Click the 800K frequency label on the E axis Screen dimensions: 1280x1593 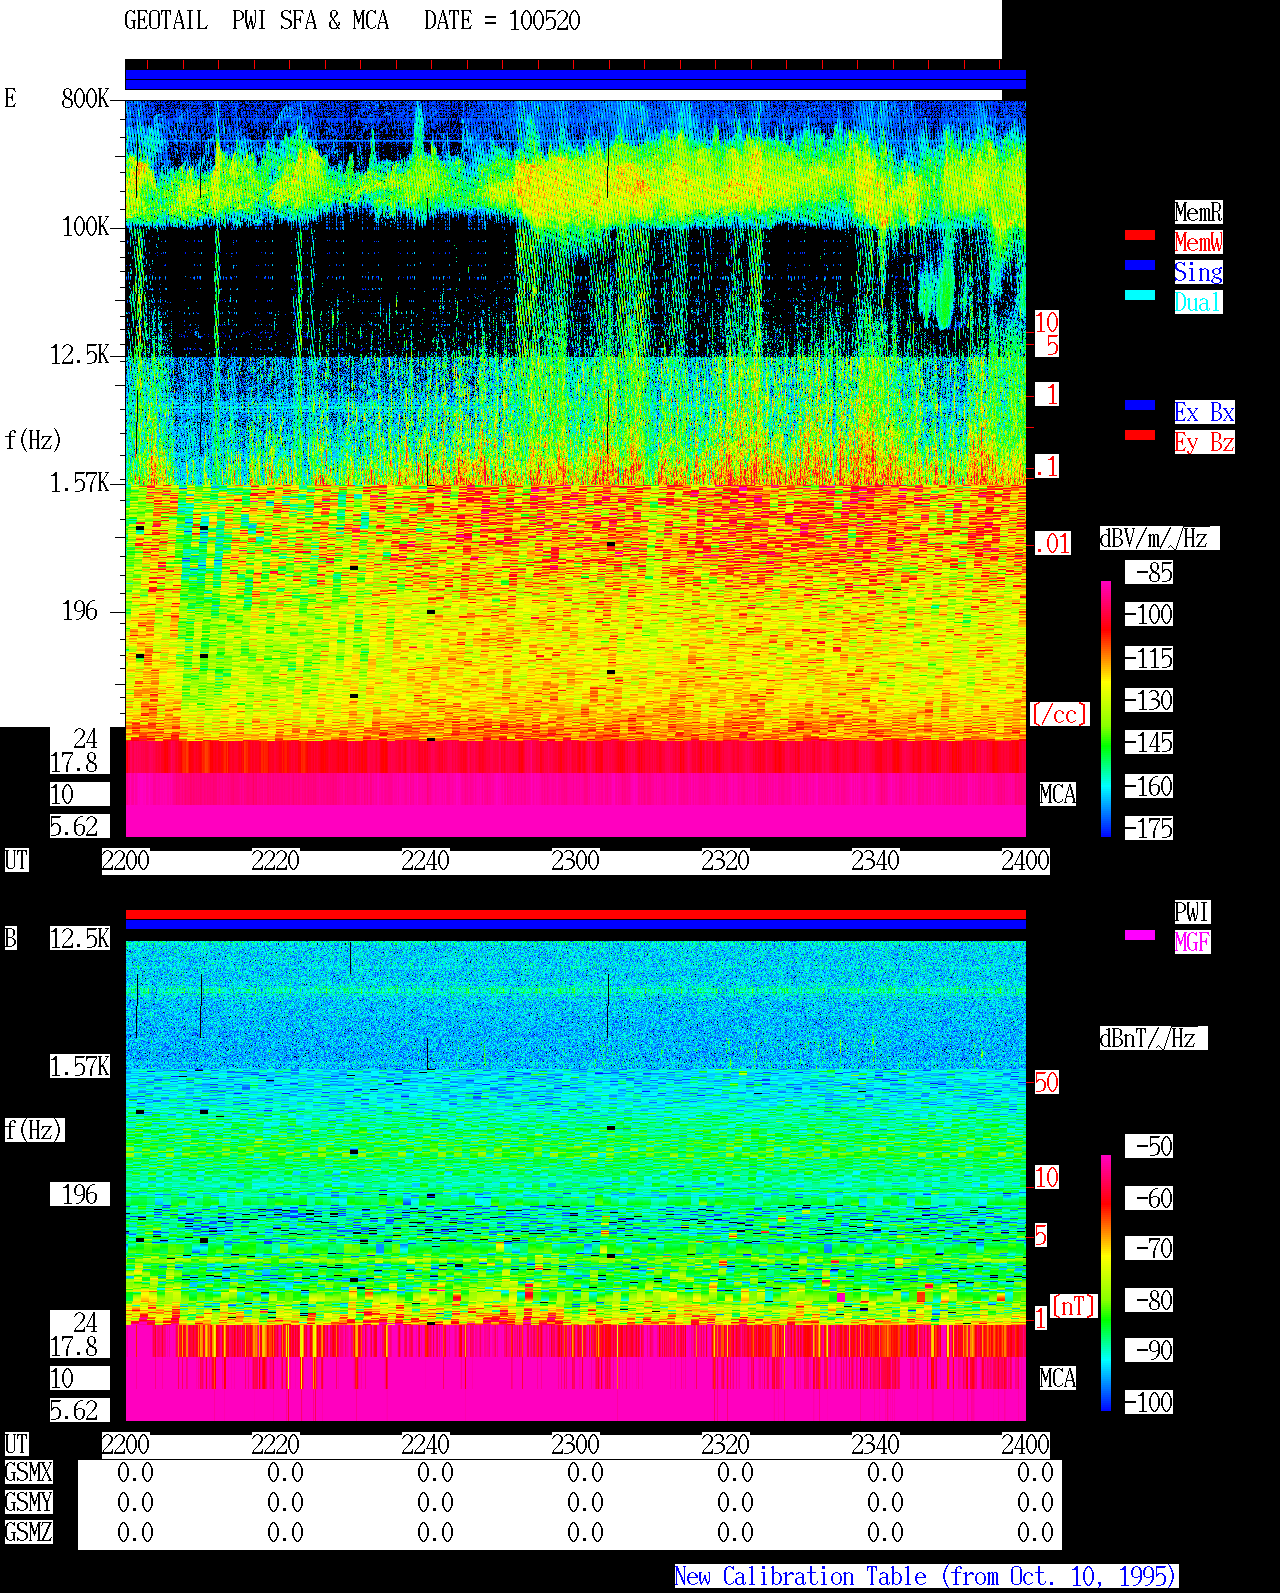click(x=85, y=98)
